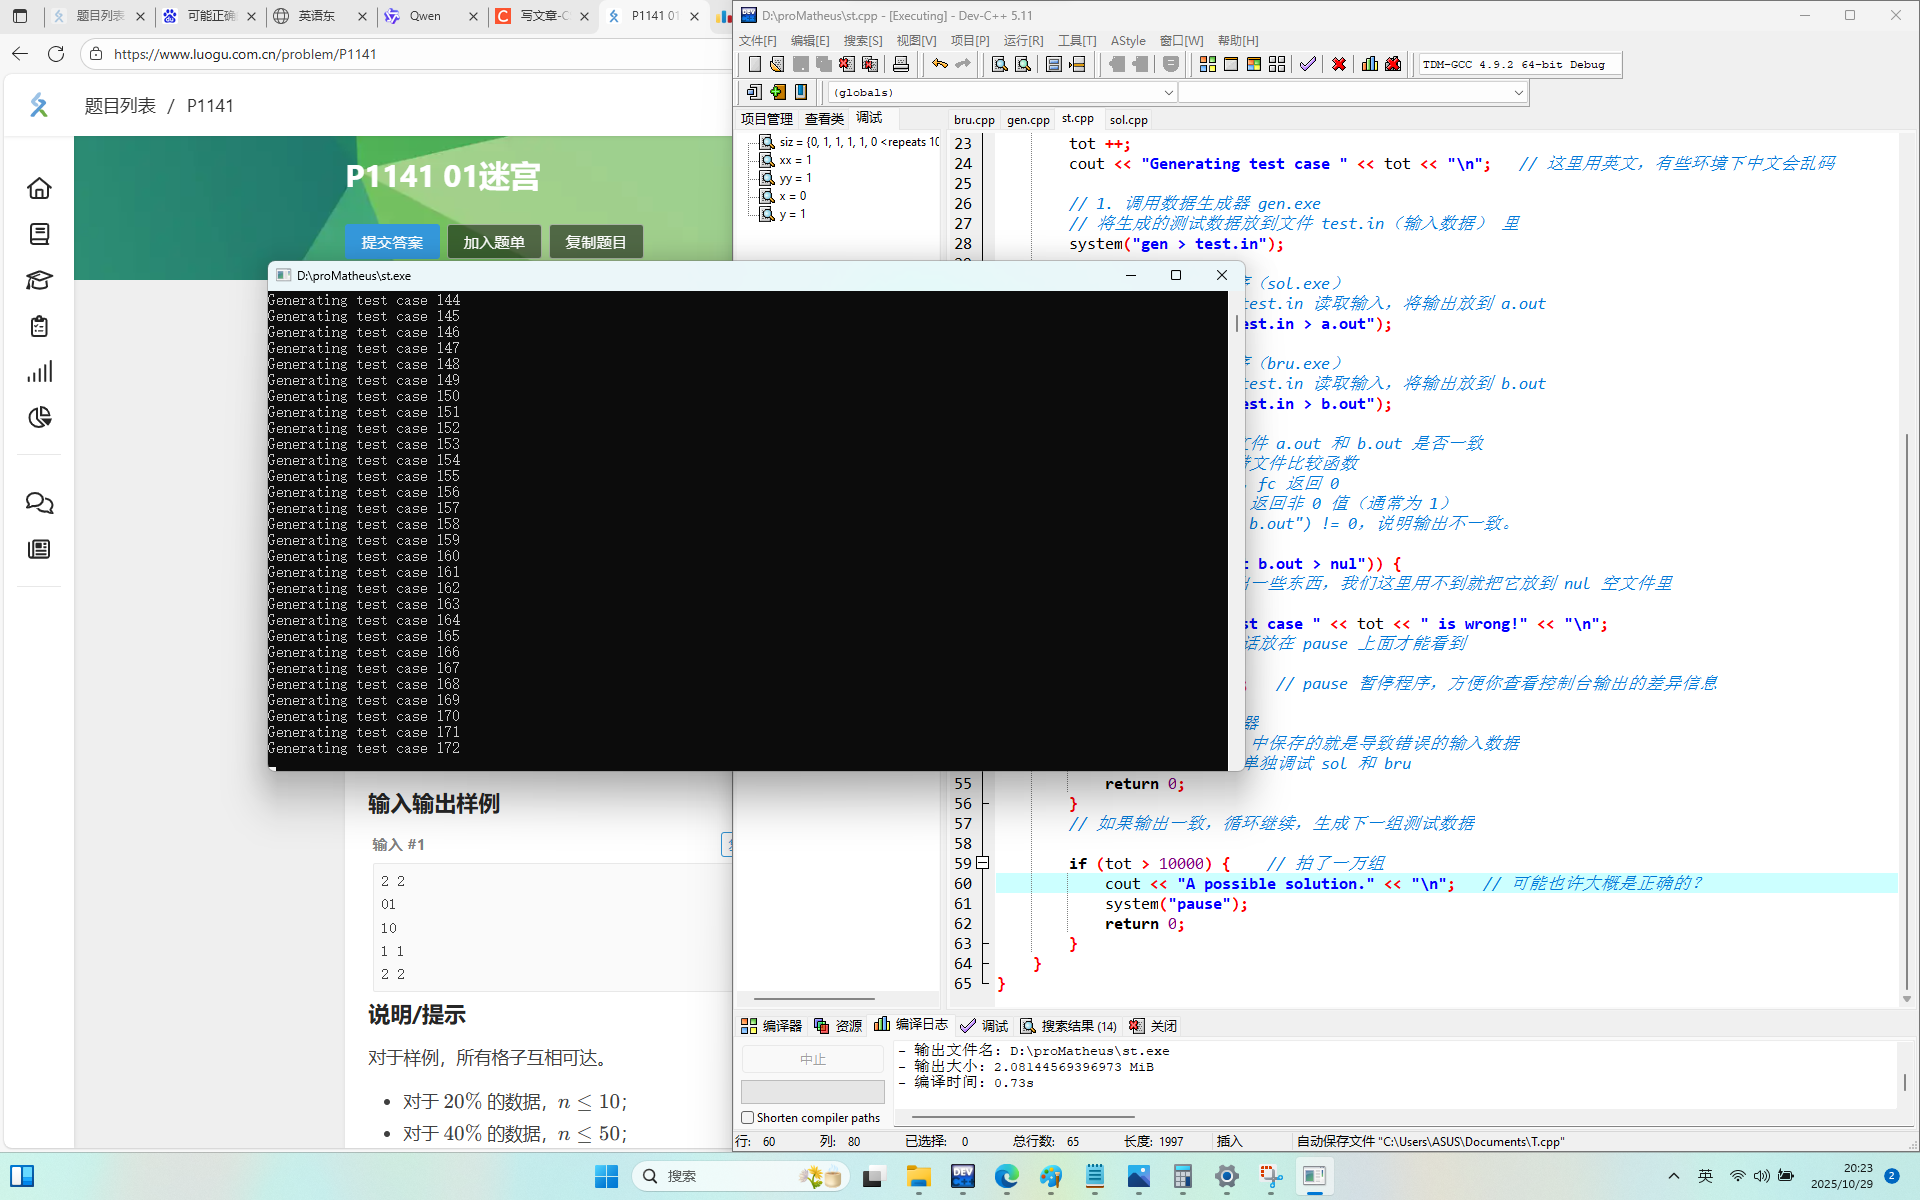Click the Debug checkmark toolbar icon
Image resolution: width=1920 pixels, height=1200 pixels.
pos(1308,64)
